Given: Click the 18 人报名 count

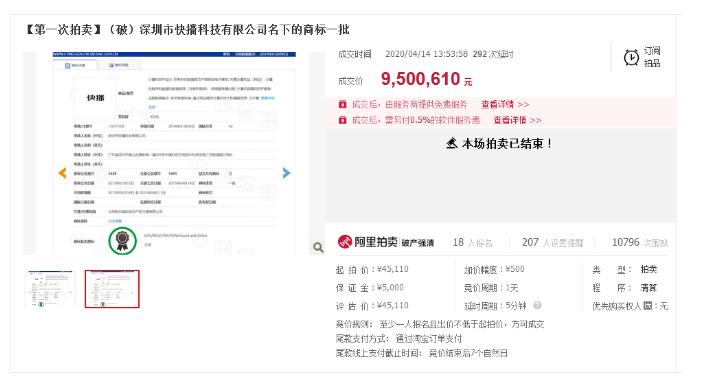Looking at the screenshot, I should pyautogui.click(x=472, y=242).
